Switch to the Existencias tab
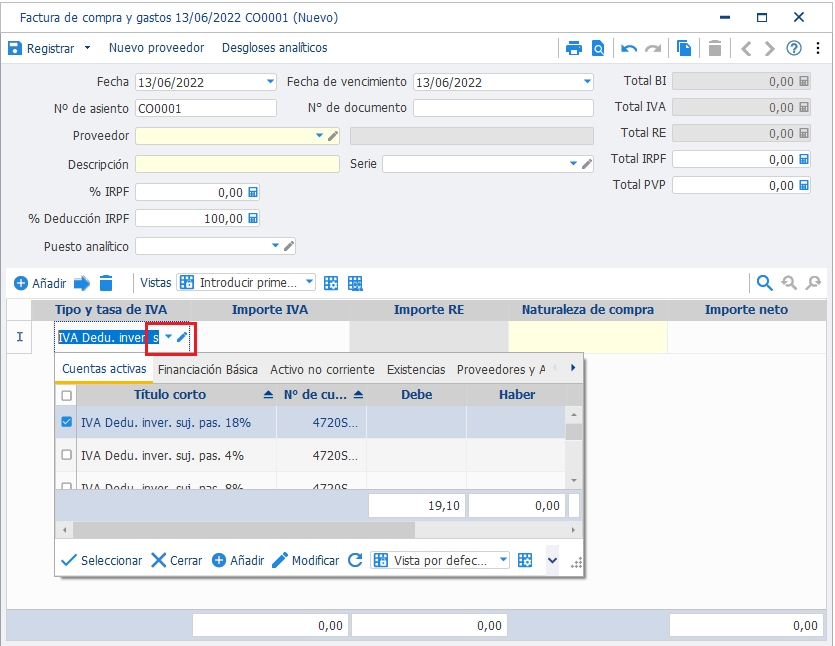 point(416,370)
